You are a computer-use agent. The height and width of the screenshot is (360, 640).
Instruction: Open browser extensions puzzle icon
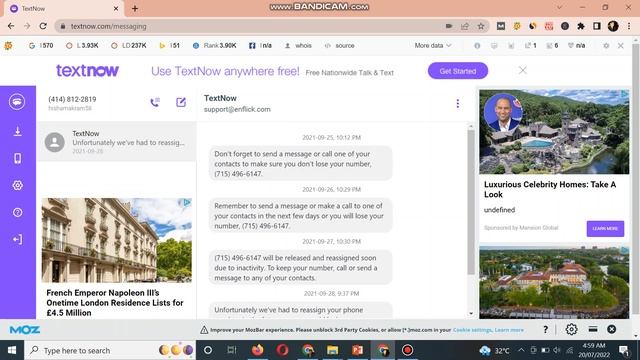pos(580,26)
